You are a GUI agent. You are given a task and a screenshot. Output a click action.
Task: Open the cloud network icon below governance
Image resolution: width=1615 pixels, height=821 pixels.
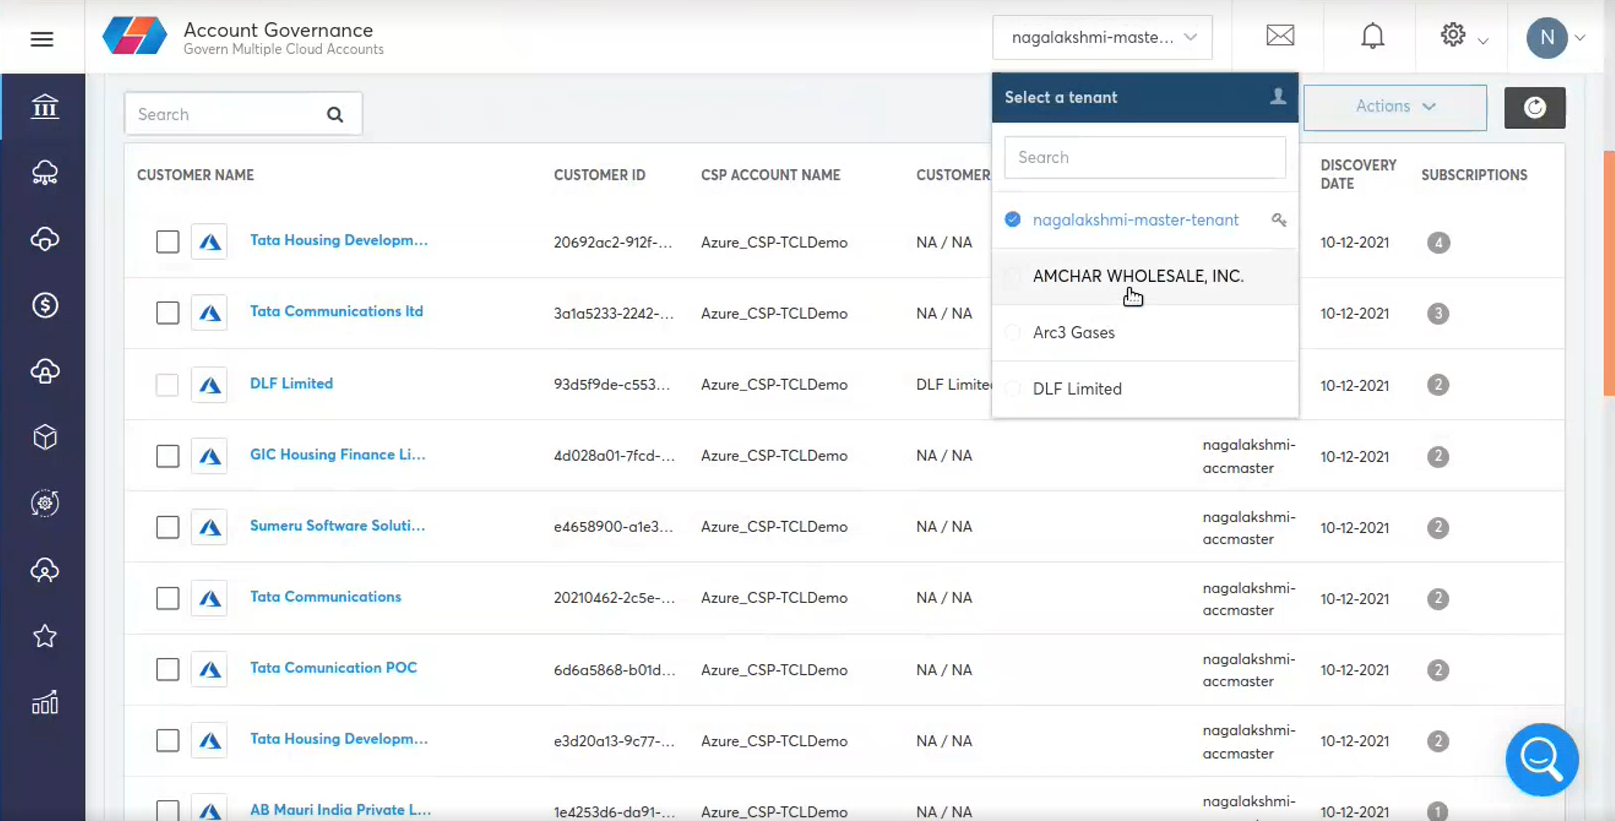click(44, 173)
